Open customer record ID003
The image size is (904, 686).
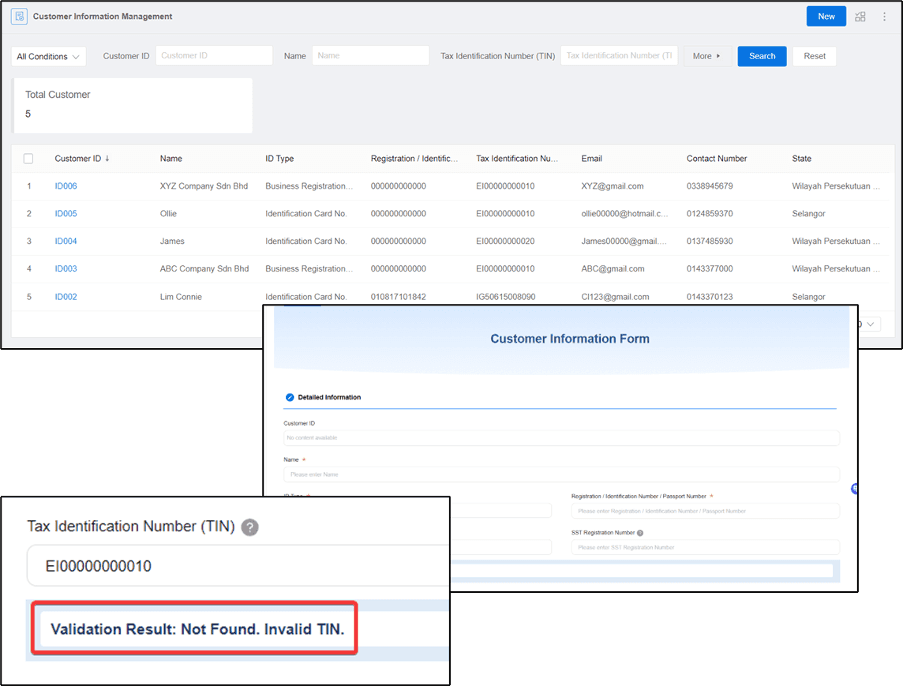coord(66,269)
